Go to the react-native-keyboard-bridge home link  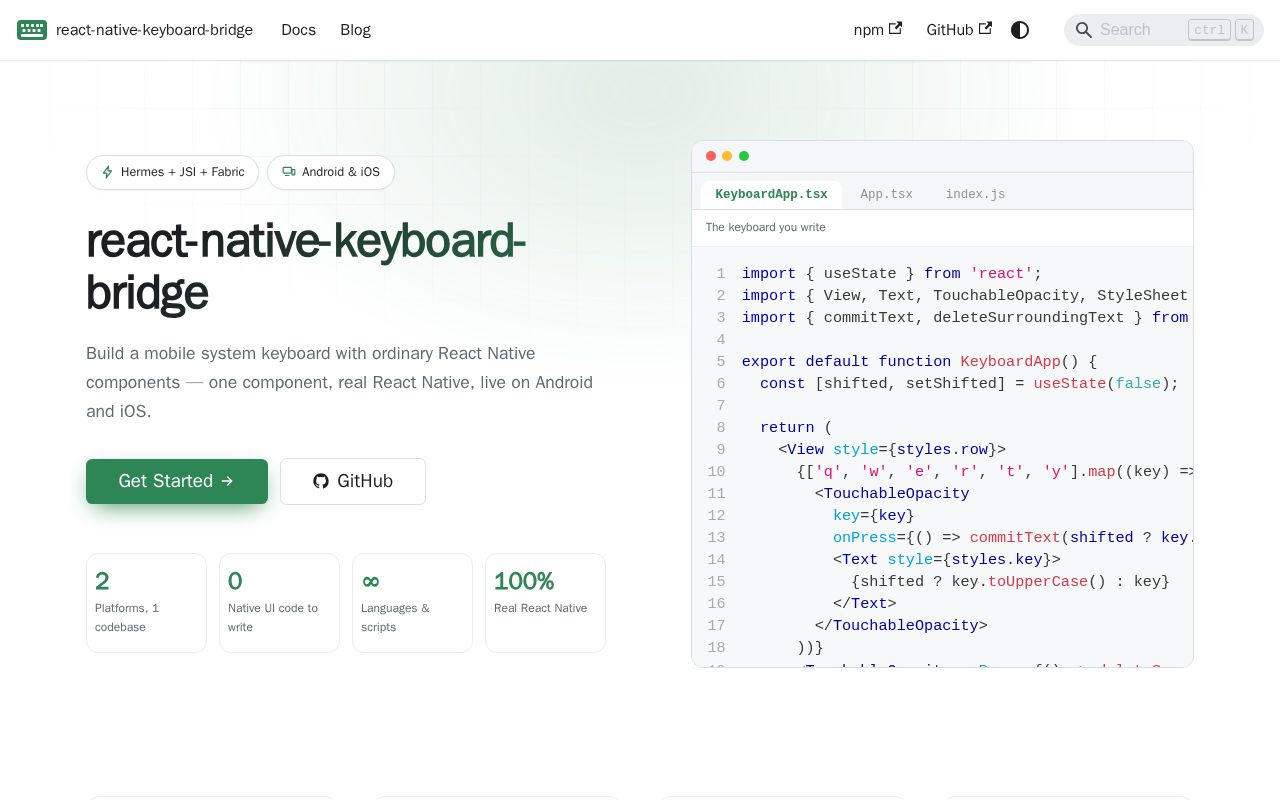(x=135, y=30)
